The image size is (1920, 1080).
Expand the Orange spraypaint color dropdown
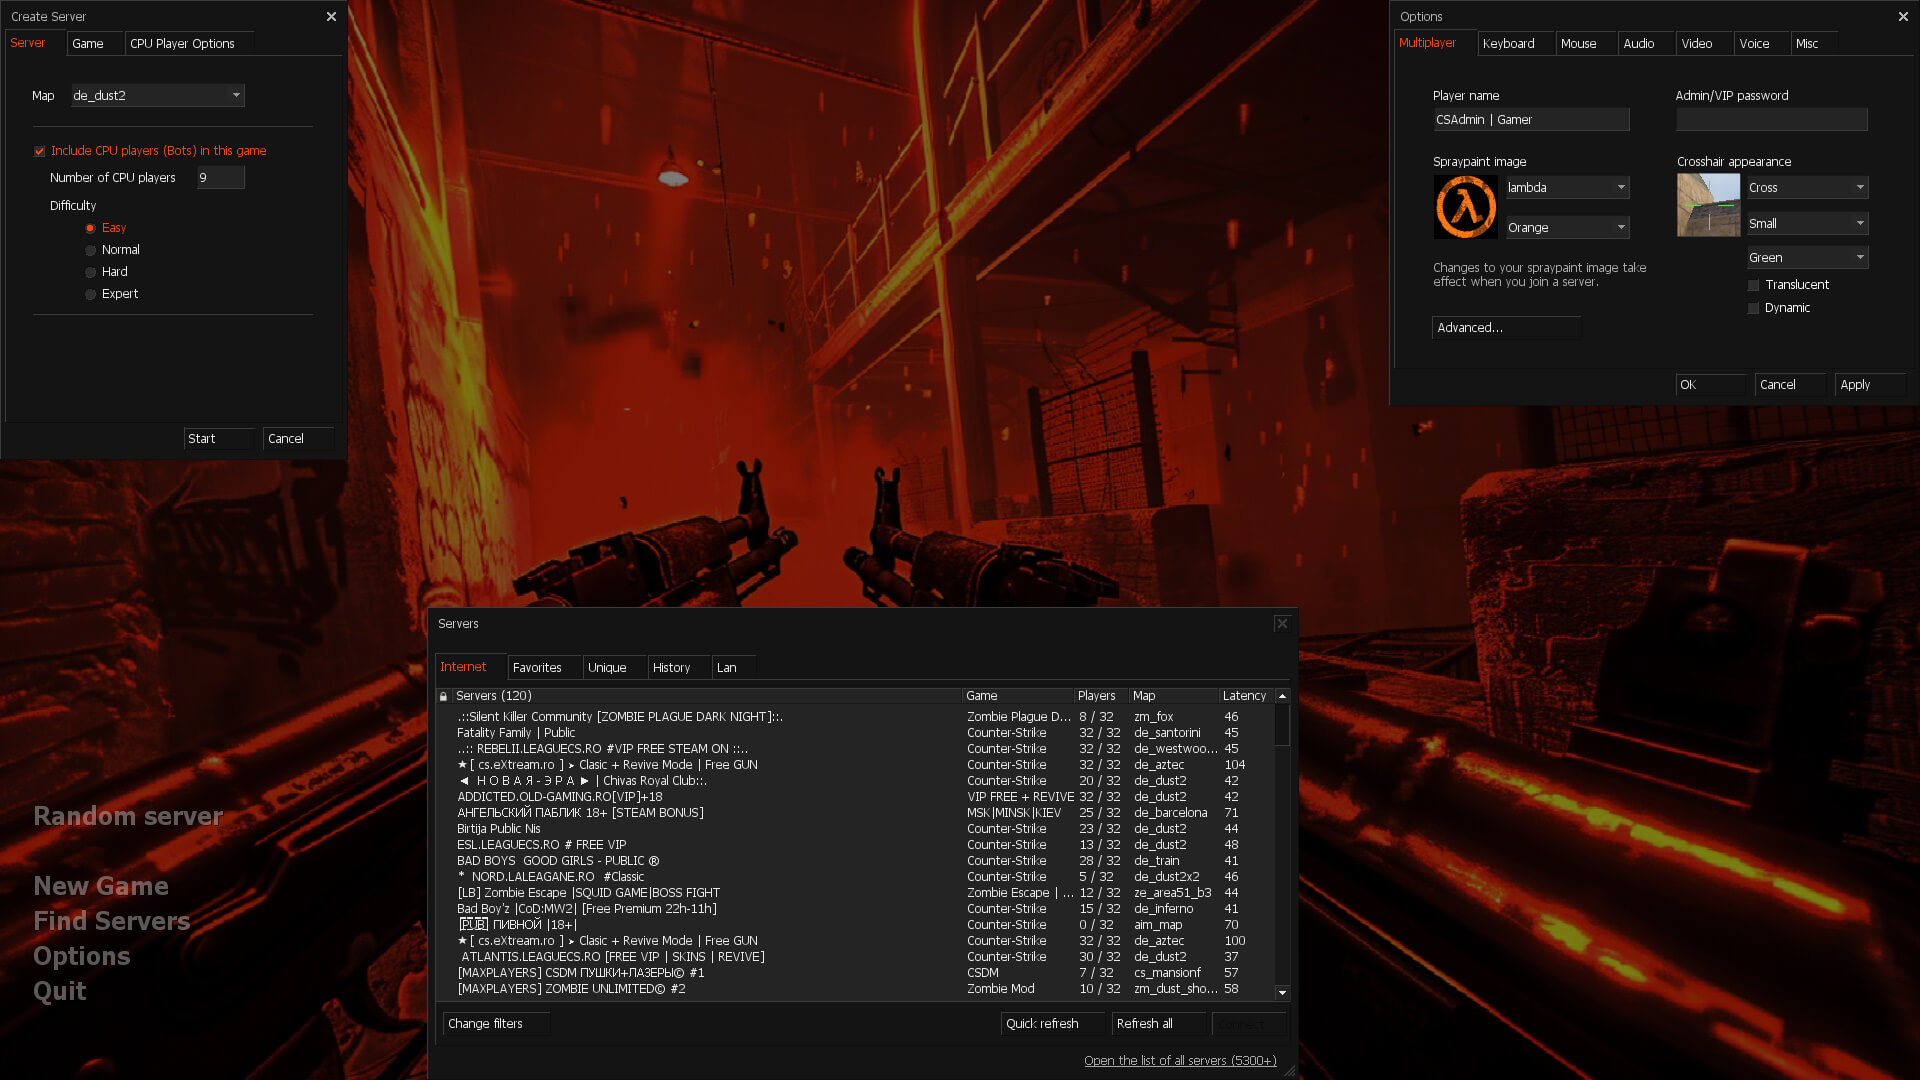point(1567,228)
